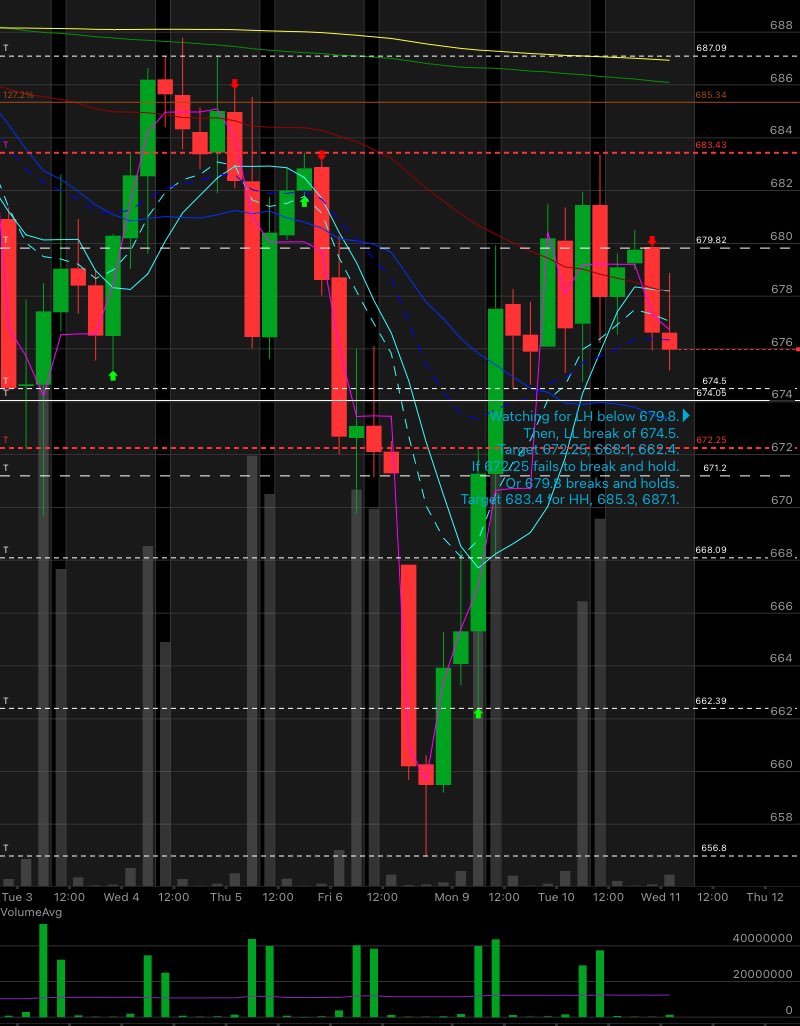Select the red sell arrow above the Wed 11 candle
Screen dimensions: 800x1026
(x=654, y=240)
